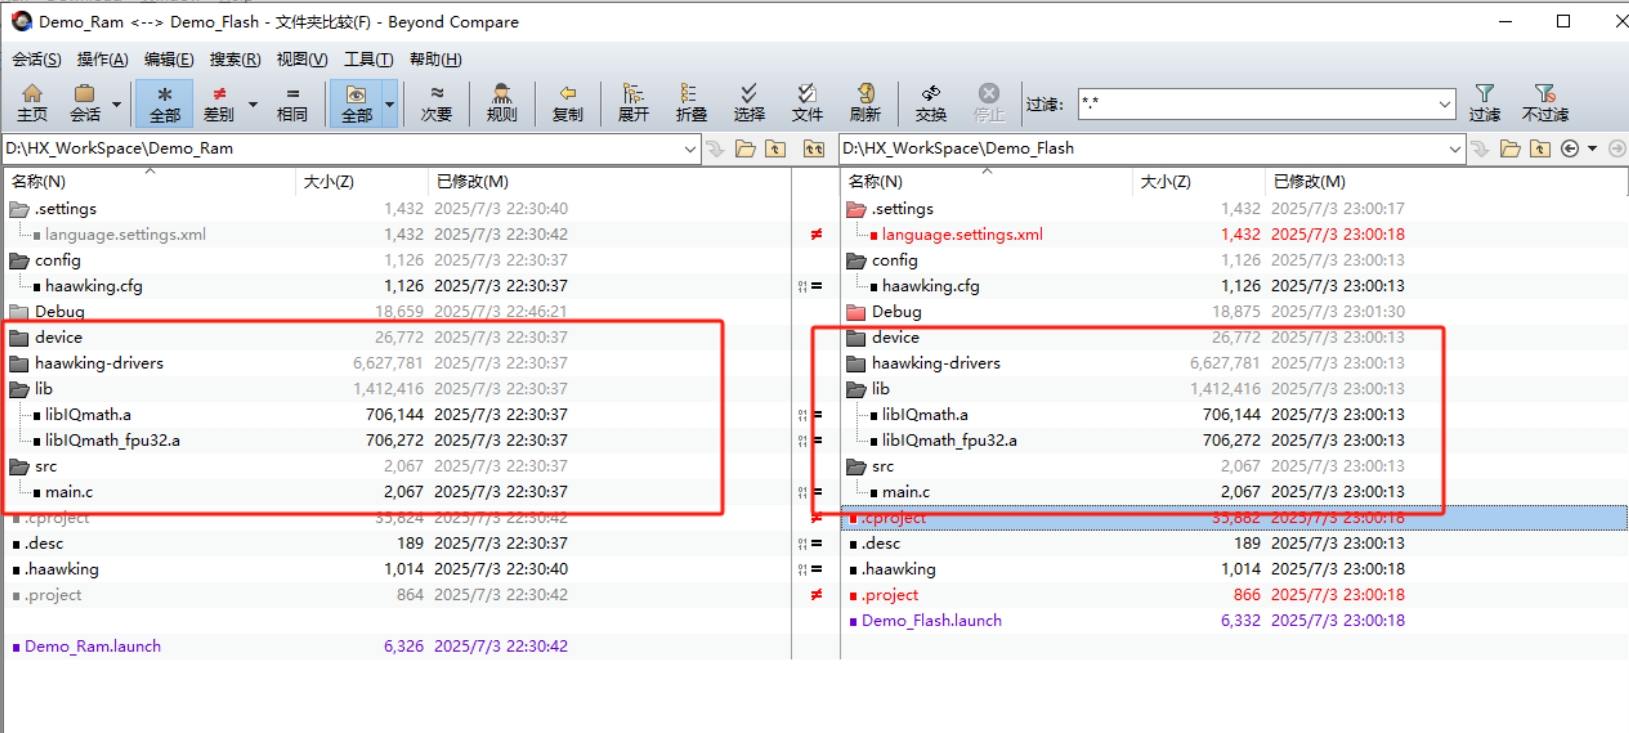Open the 规则 (Rules) toolbar icon

coord(501,103)
